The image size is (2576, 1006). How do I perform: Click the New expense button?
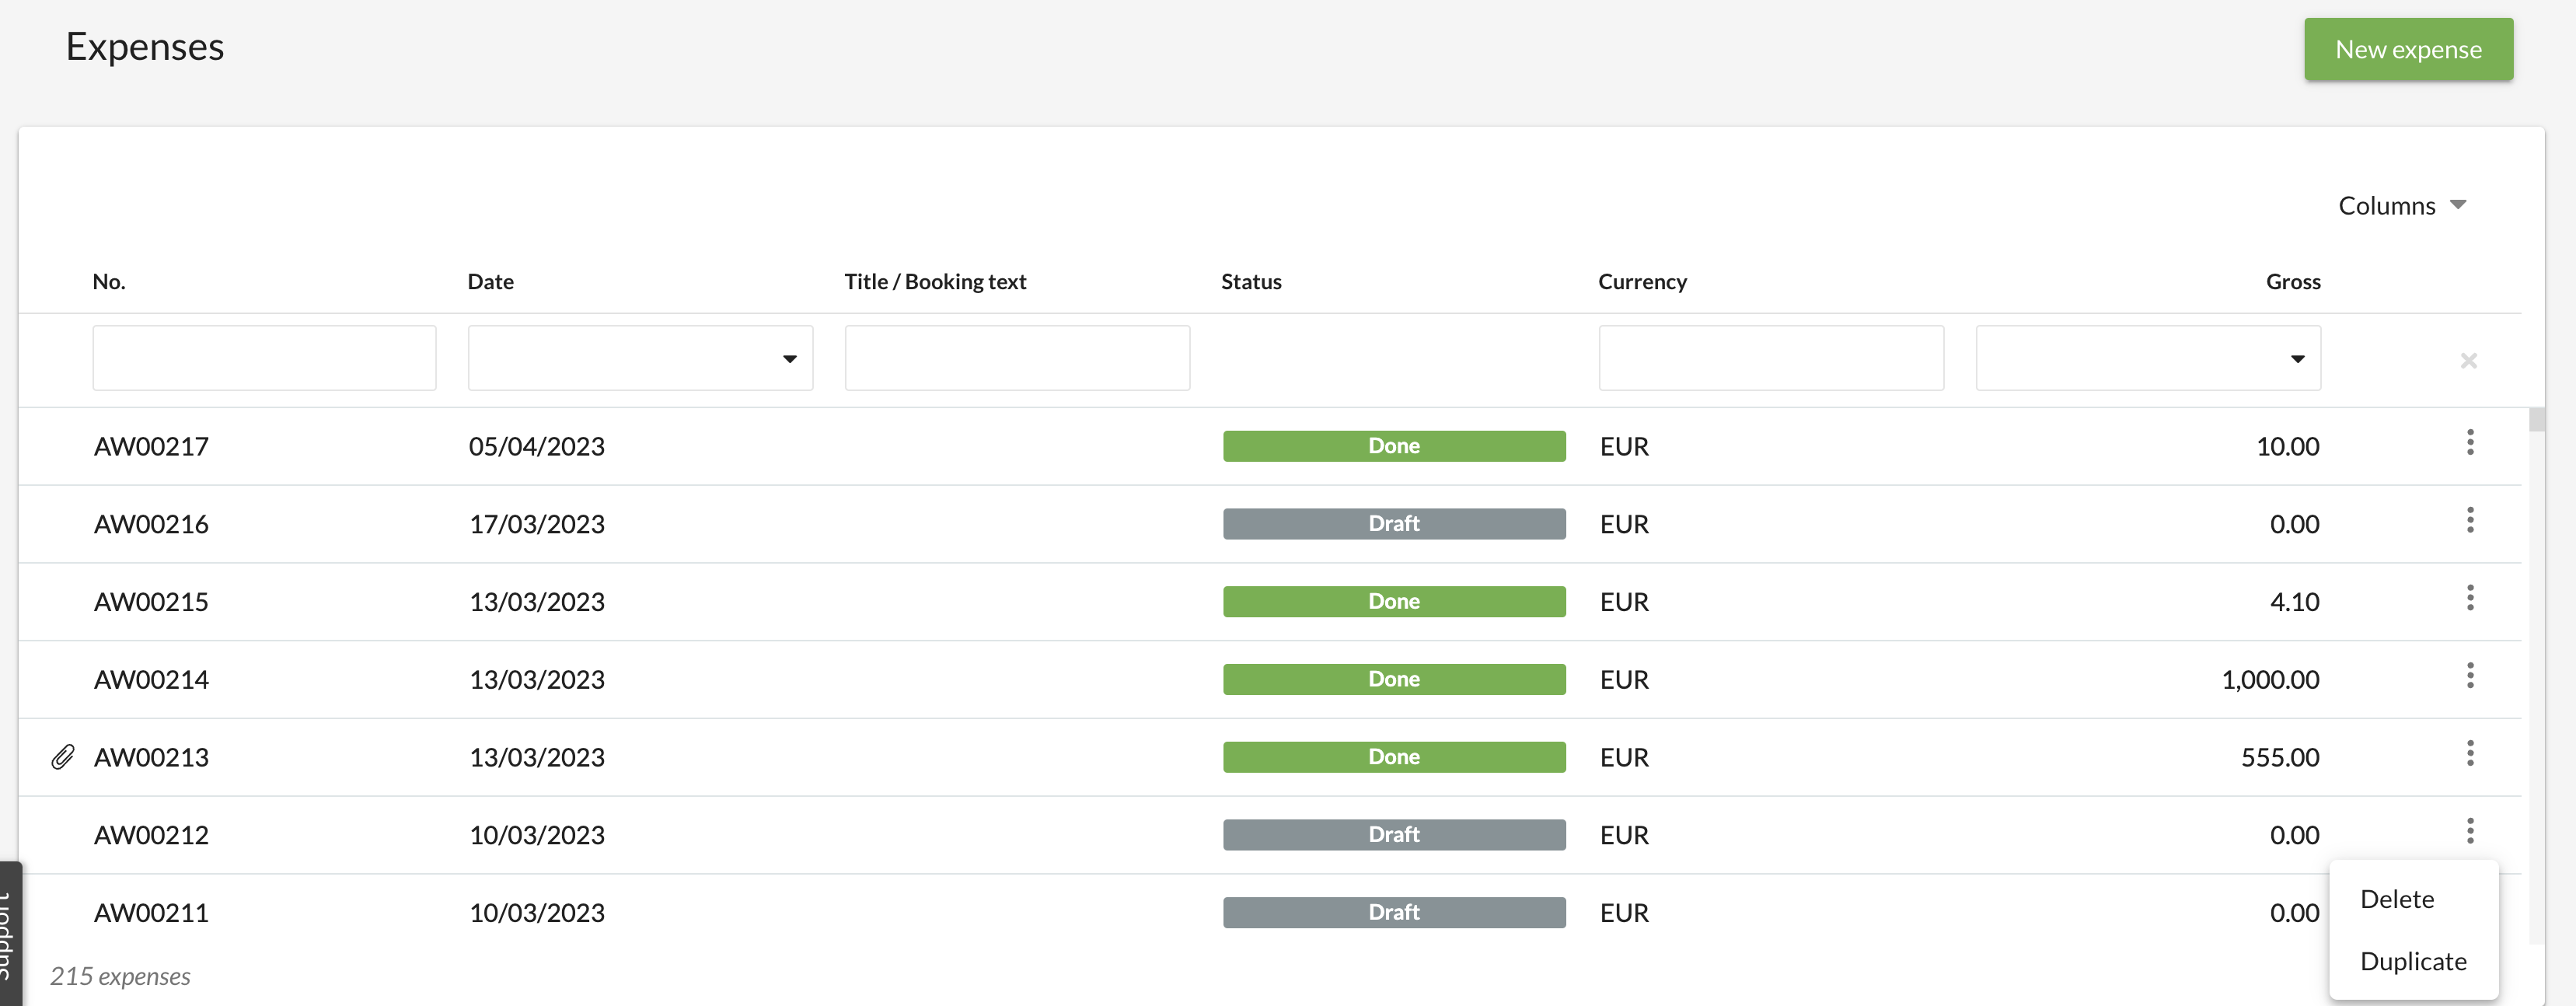click(x=2407, y=50)
